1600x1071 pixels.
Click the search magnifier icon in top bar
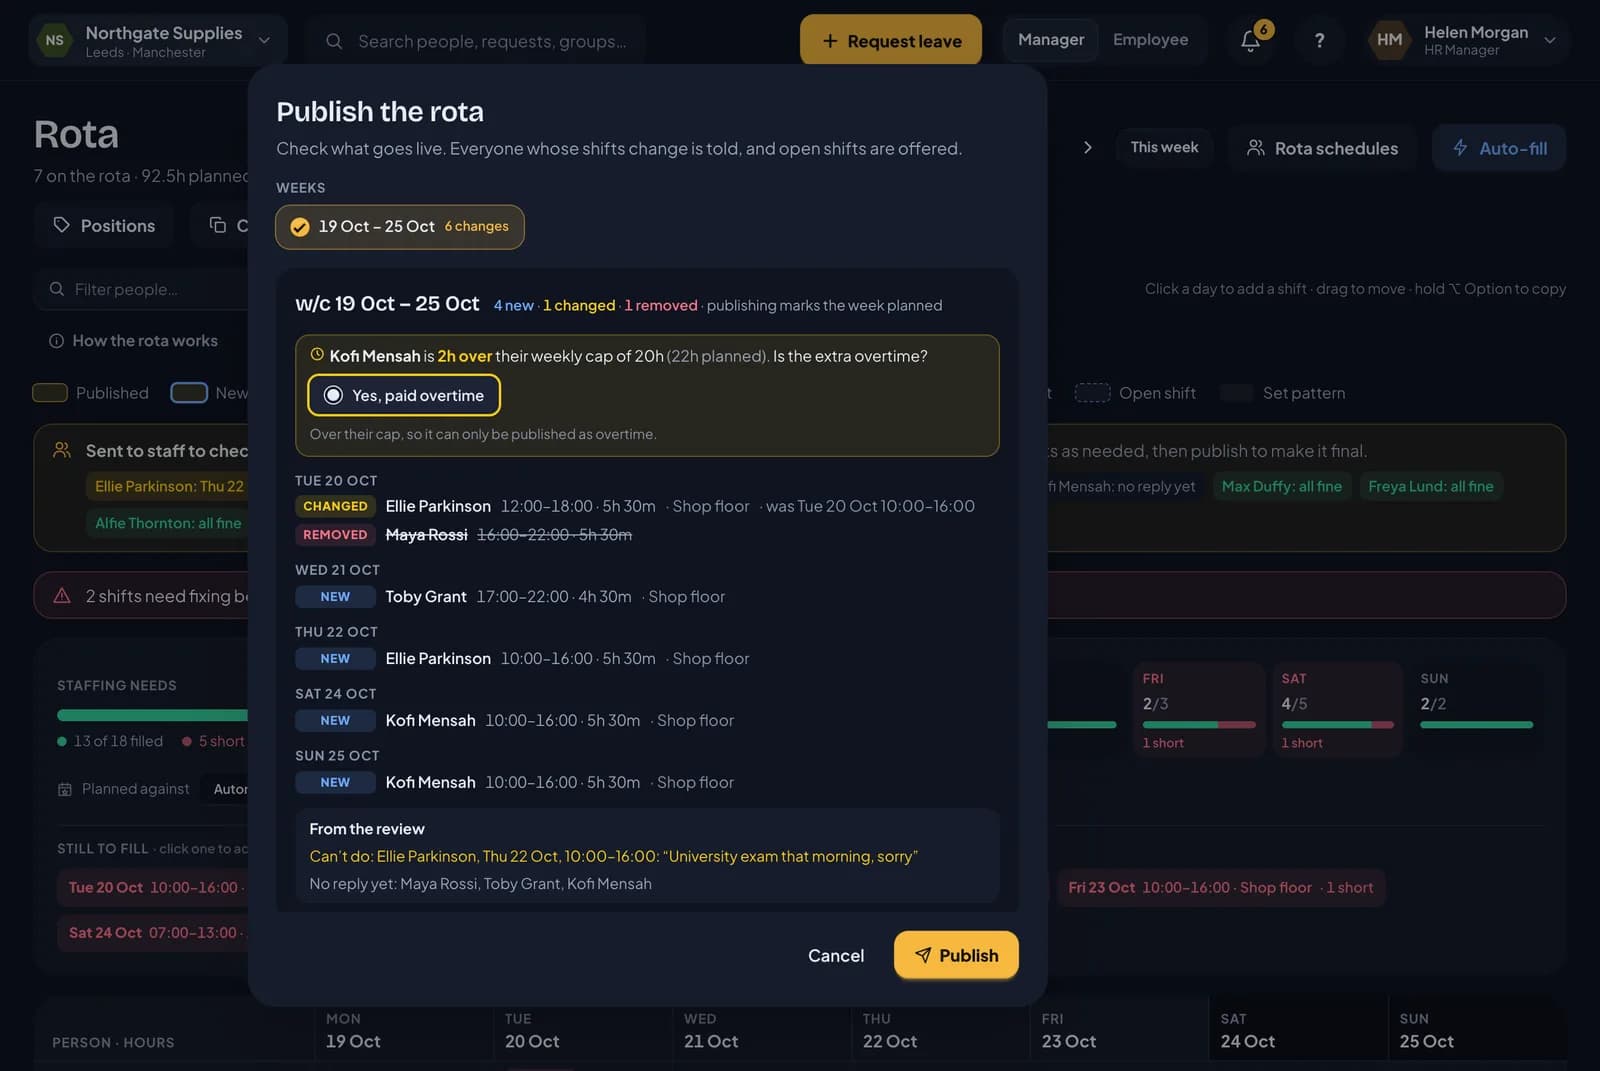(334, 41)
